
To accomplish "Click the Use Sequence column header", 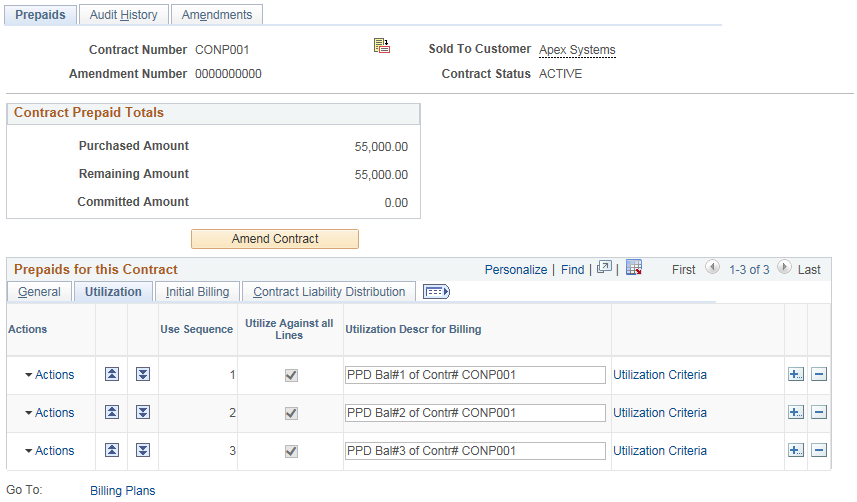I will pos(197,329).
